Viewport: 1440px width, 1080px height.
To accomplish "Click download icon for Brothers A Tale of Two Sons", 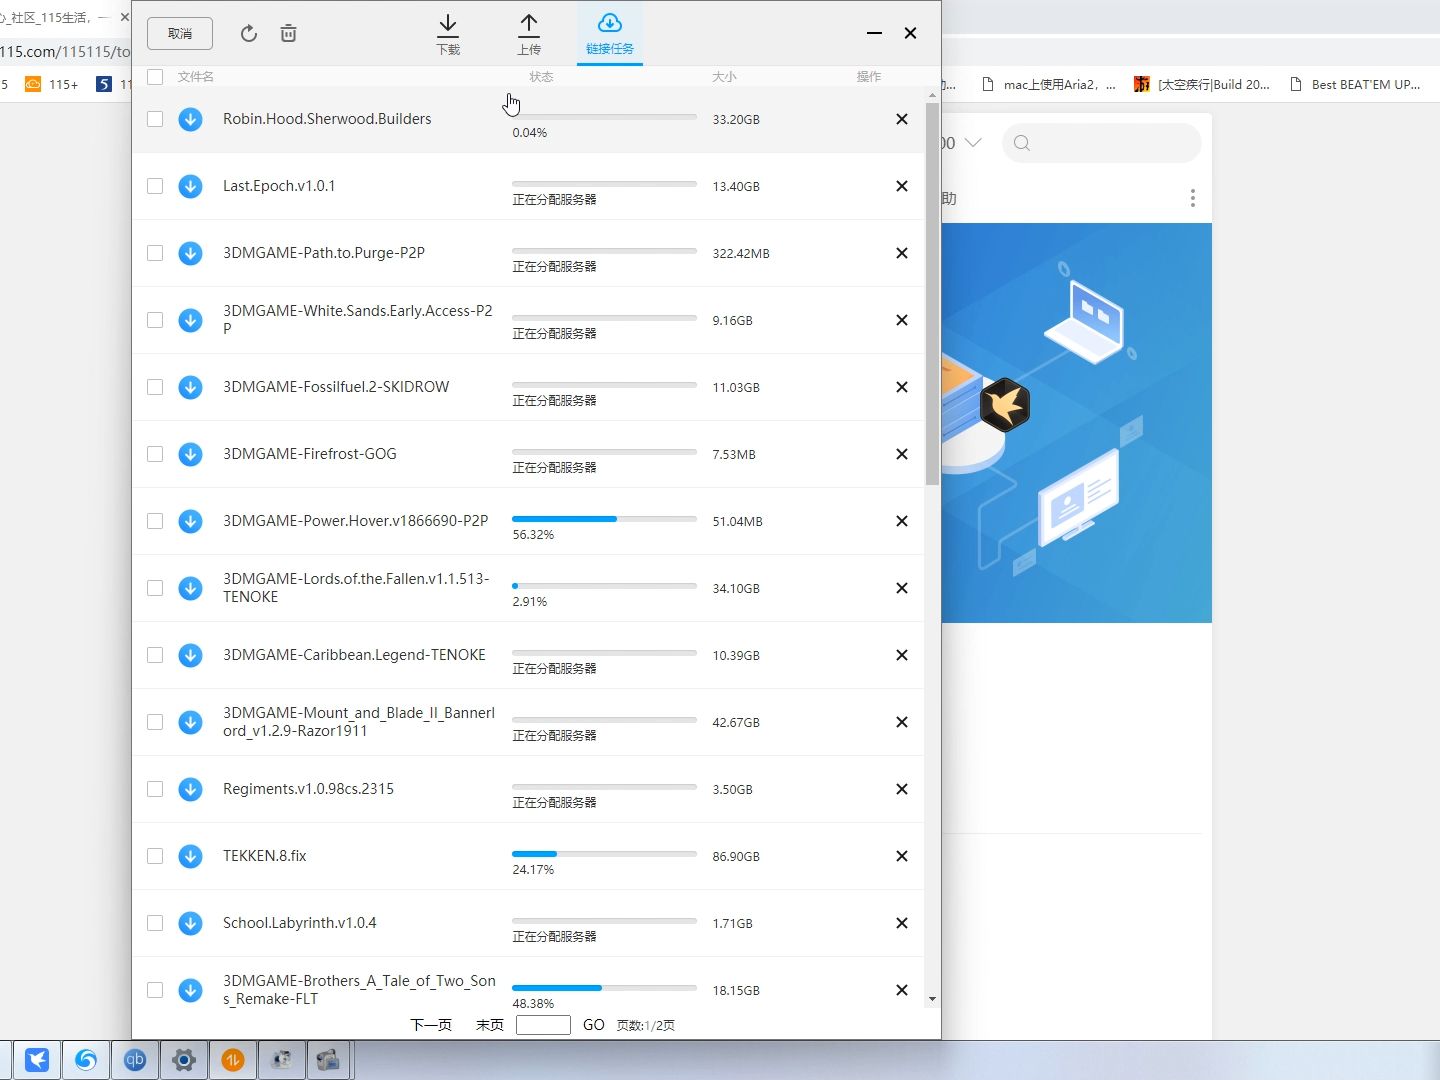I will coord(190,990).
